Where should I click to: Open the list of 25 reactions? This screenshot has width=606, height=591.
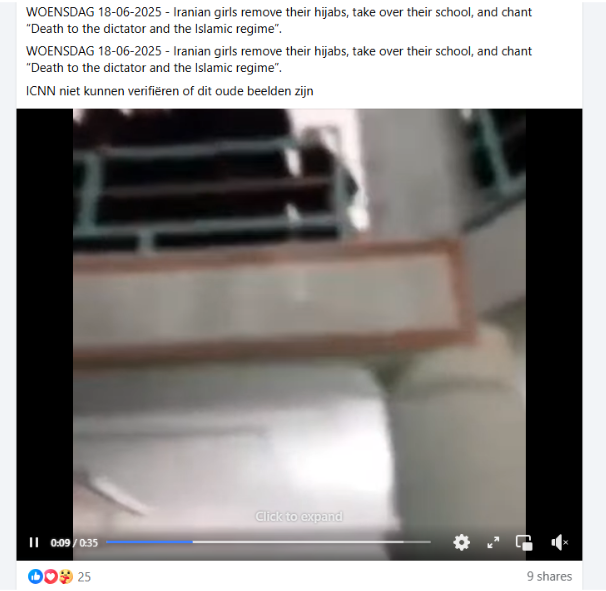pos(84,577)
